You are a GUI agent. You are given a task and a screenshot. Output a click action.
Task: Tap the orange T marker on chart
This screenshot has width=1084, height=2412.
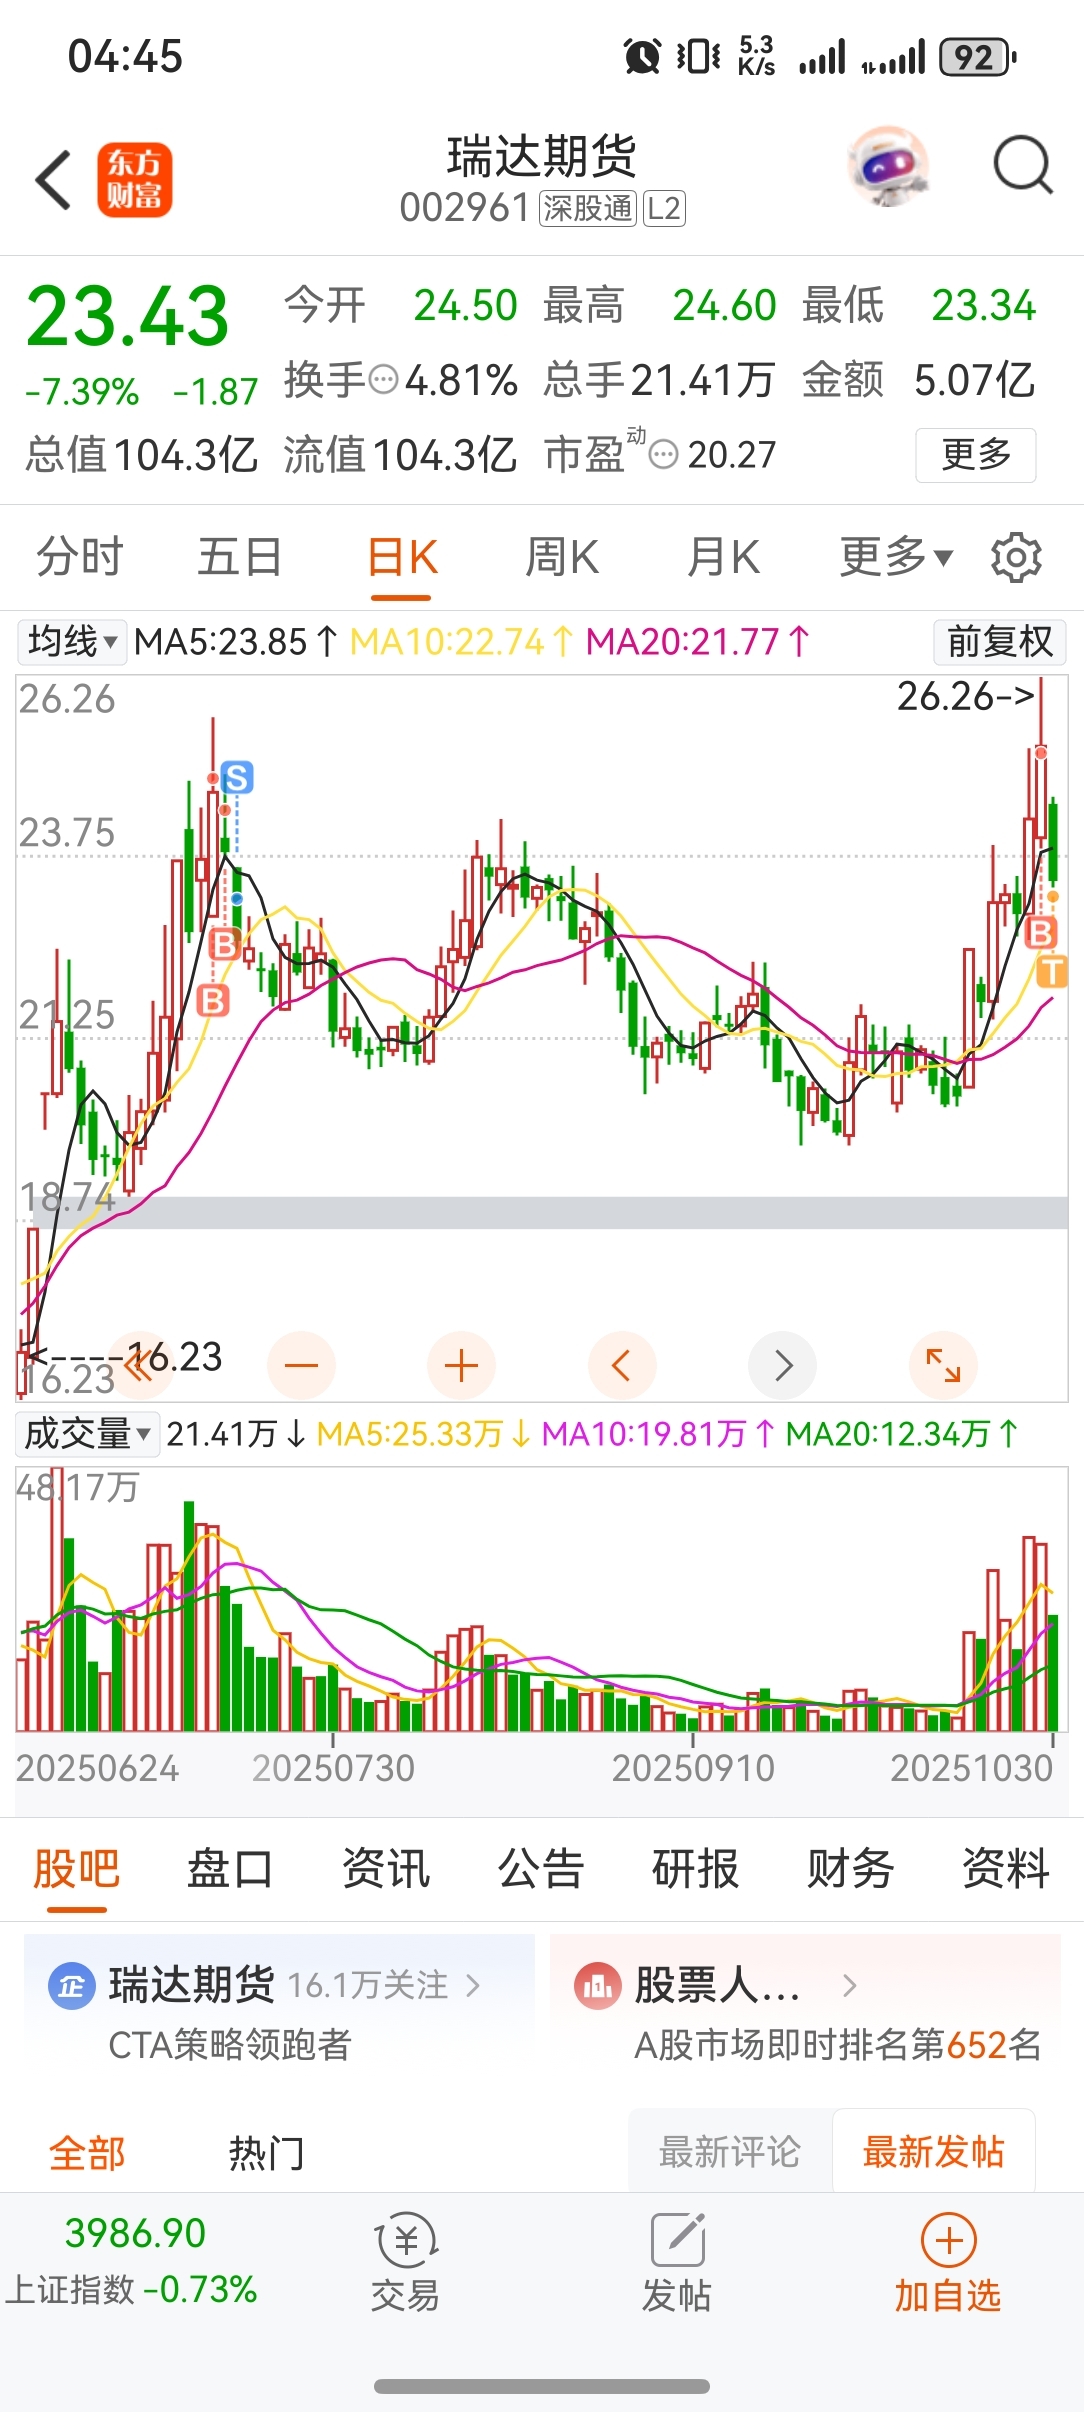(1052, 970)
